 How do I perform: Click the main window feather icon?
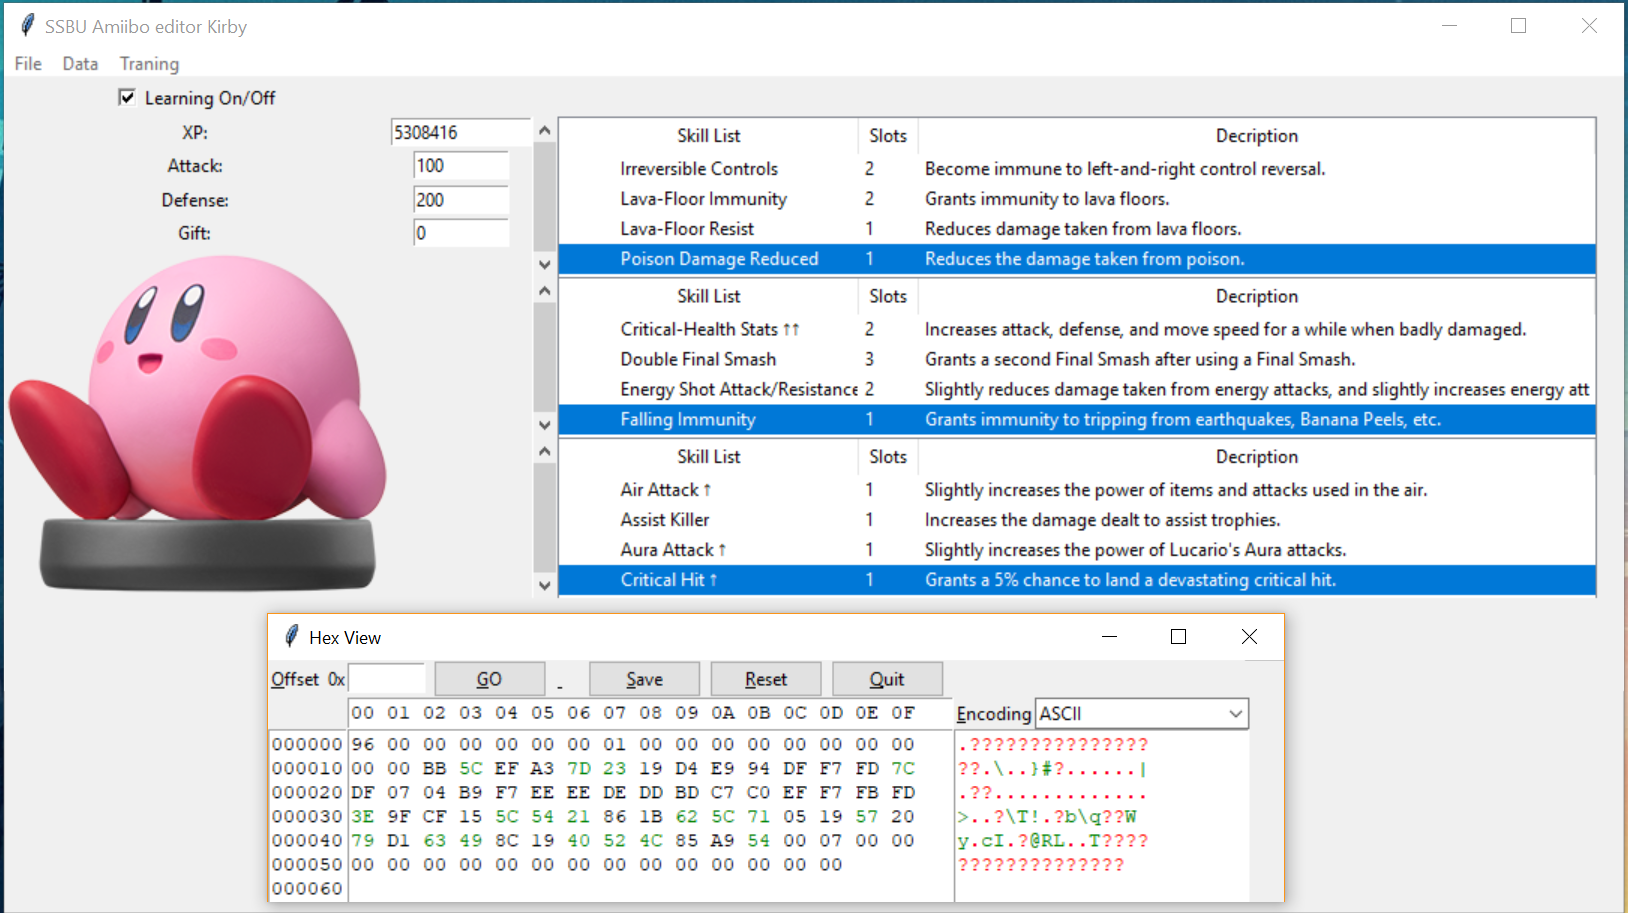27,26
